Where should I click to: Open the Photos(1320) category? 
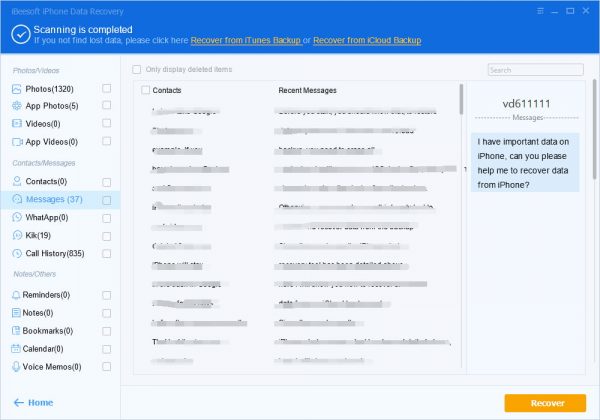tap(49, 89)
